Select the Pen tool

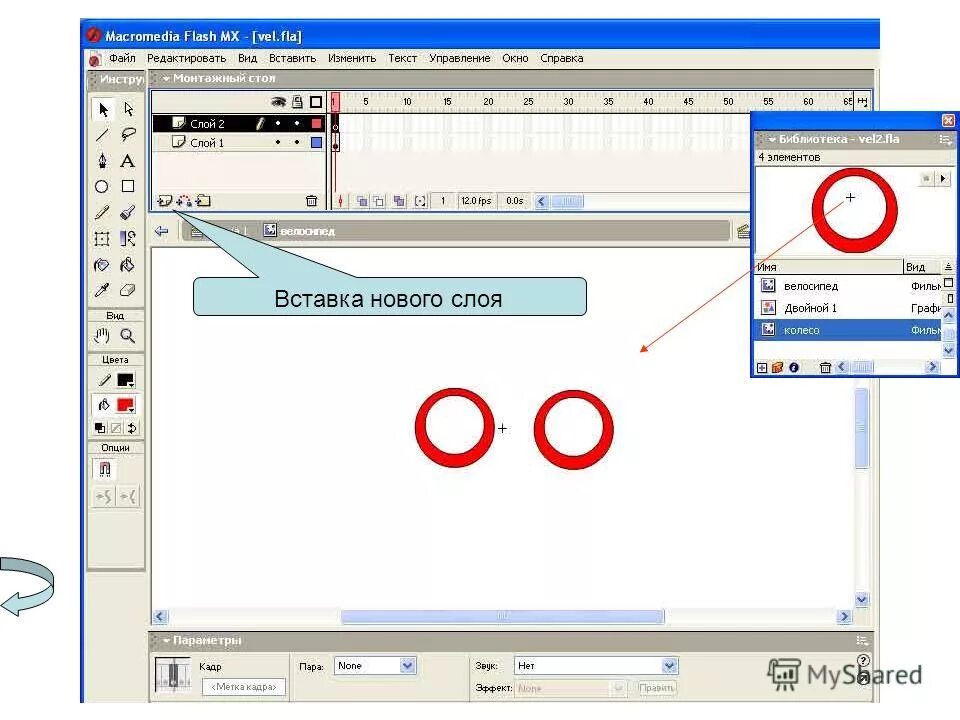[x=102, y=160]
